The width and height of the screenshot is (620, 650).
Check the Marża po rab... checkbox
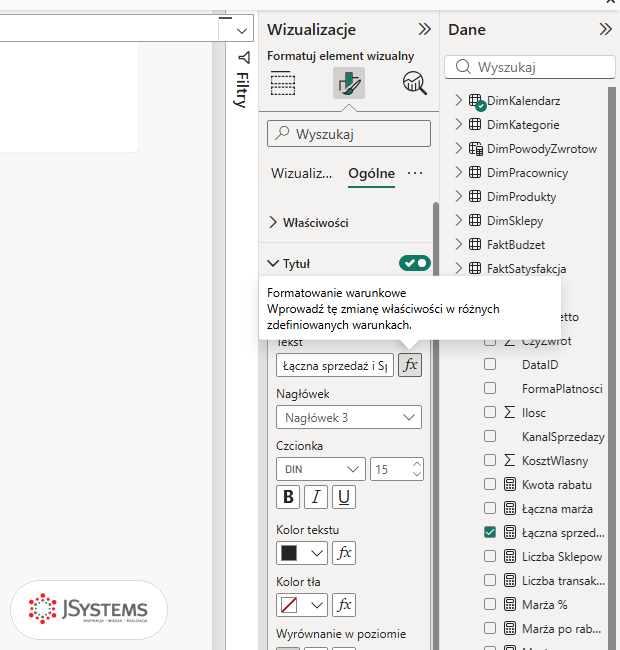coord(490,628)
